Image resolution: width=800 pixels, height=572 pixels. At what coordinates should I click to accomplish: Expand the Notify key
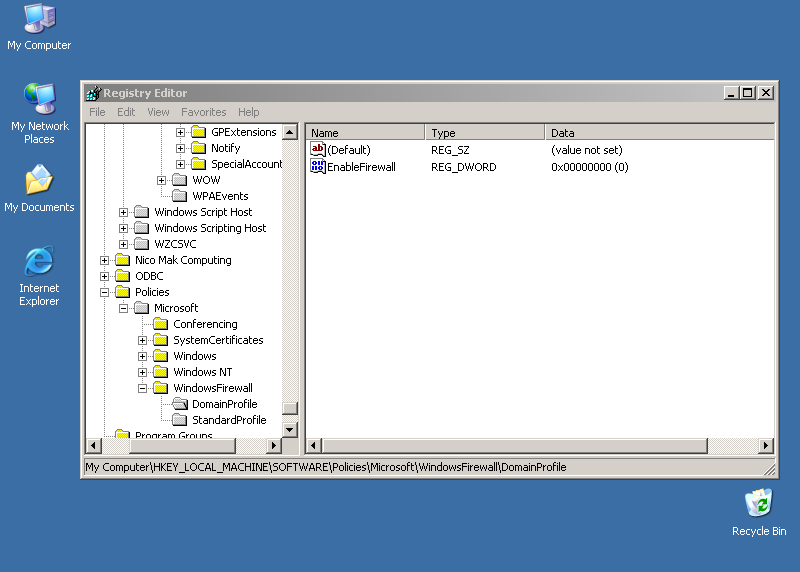(x=180, y=148)
